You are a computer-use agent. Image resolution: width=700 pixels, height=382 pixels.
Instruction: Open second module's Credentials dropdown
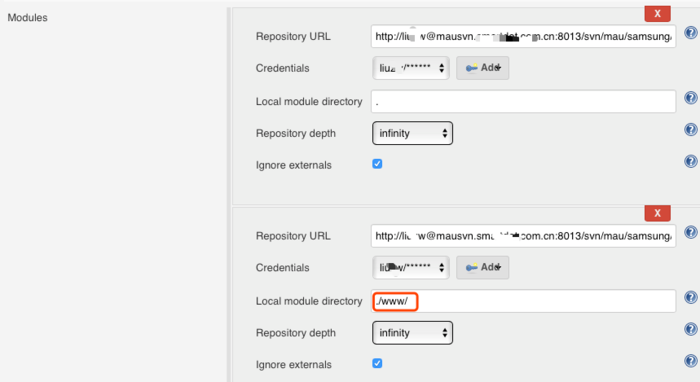tap(411, 267)
